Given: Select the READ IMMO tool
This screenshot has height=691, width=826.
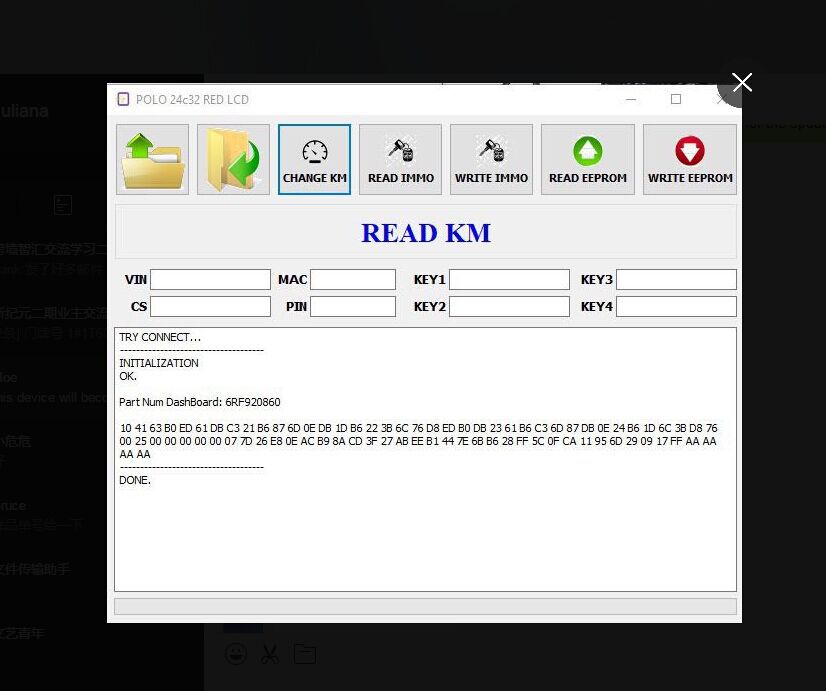Looking at the screenshot, I should (400, 159).
